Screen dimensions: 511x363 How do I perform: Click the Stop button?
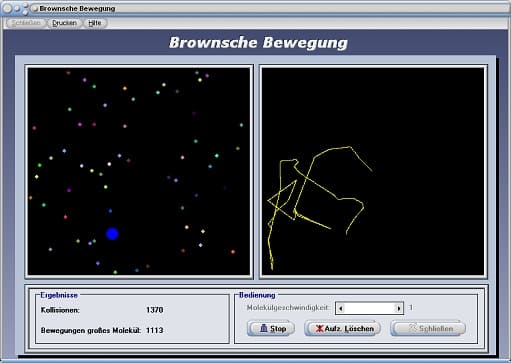[x=271, y=328]
